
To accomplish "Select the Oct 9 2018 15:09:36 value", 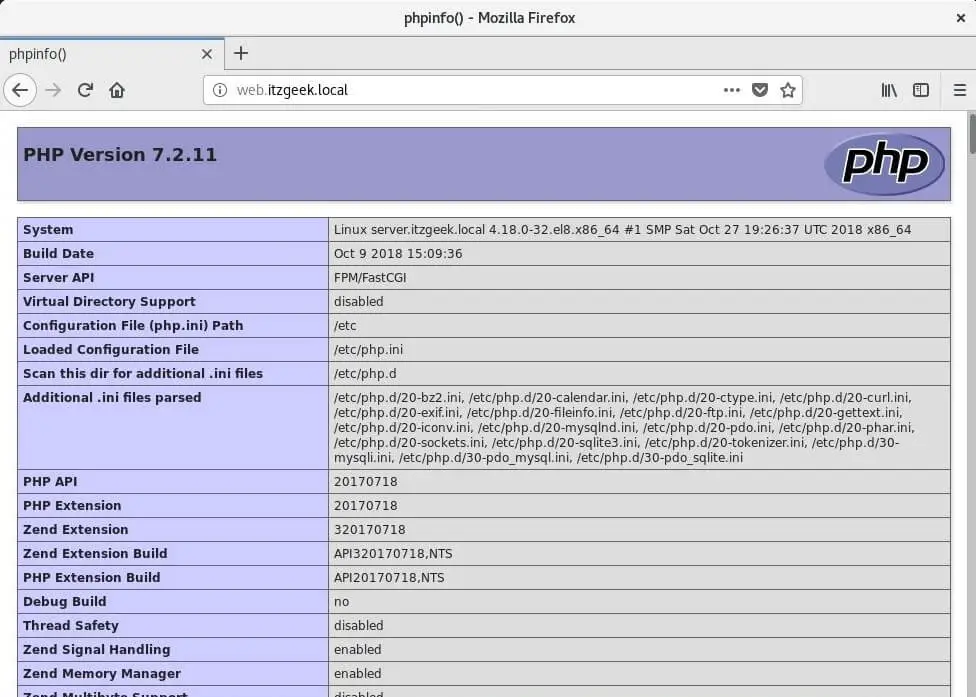I will 398,253.
